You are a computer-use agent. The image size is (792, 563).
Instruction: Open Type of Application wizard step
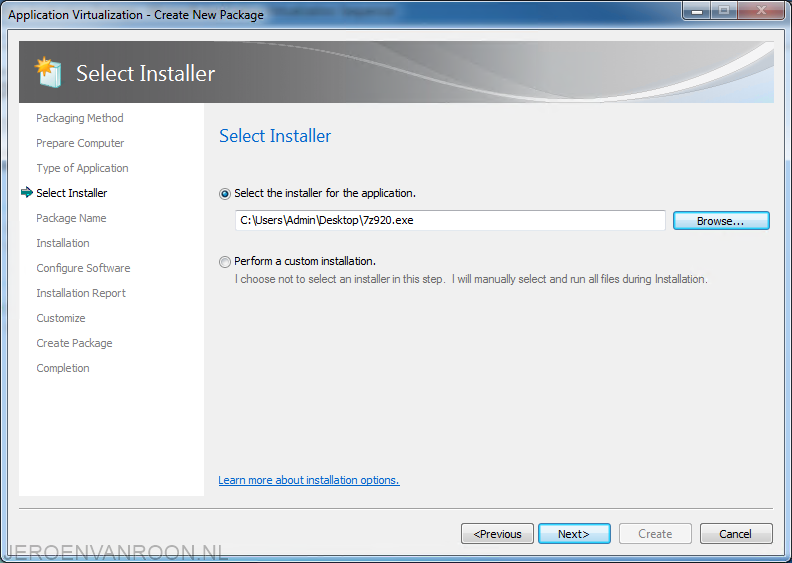click(82, 168)
